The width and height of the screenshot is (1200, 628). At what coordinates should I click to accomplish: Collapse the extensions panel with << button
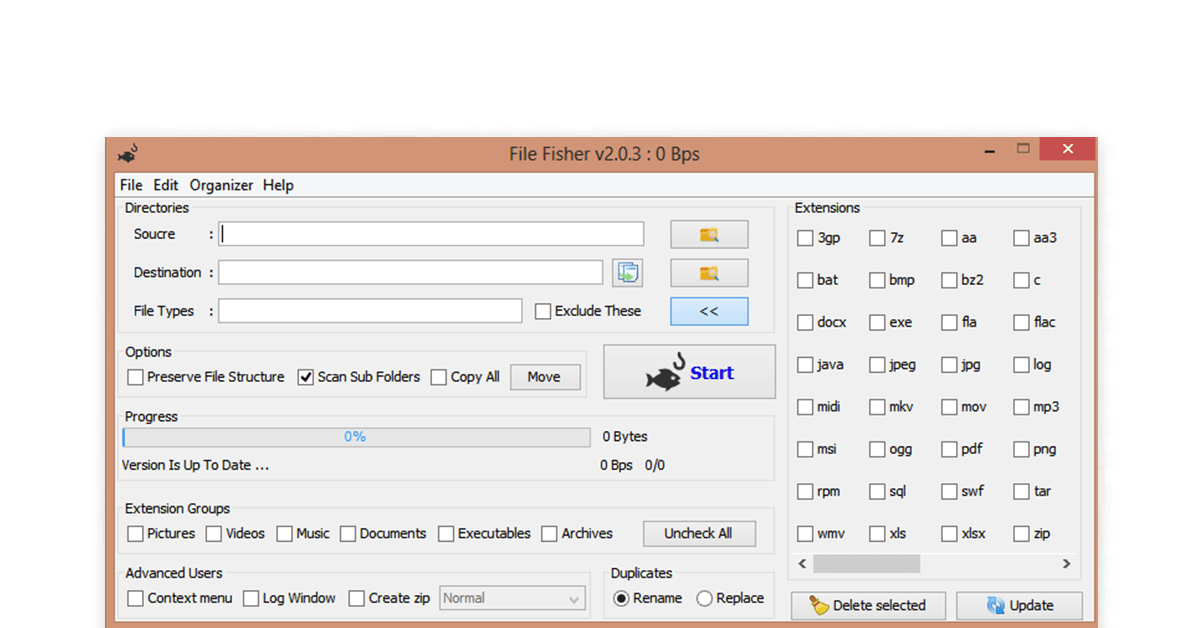click(x=709, y=311)
